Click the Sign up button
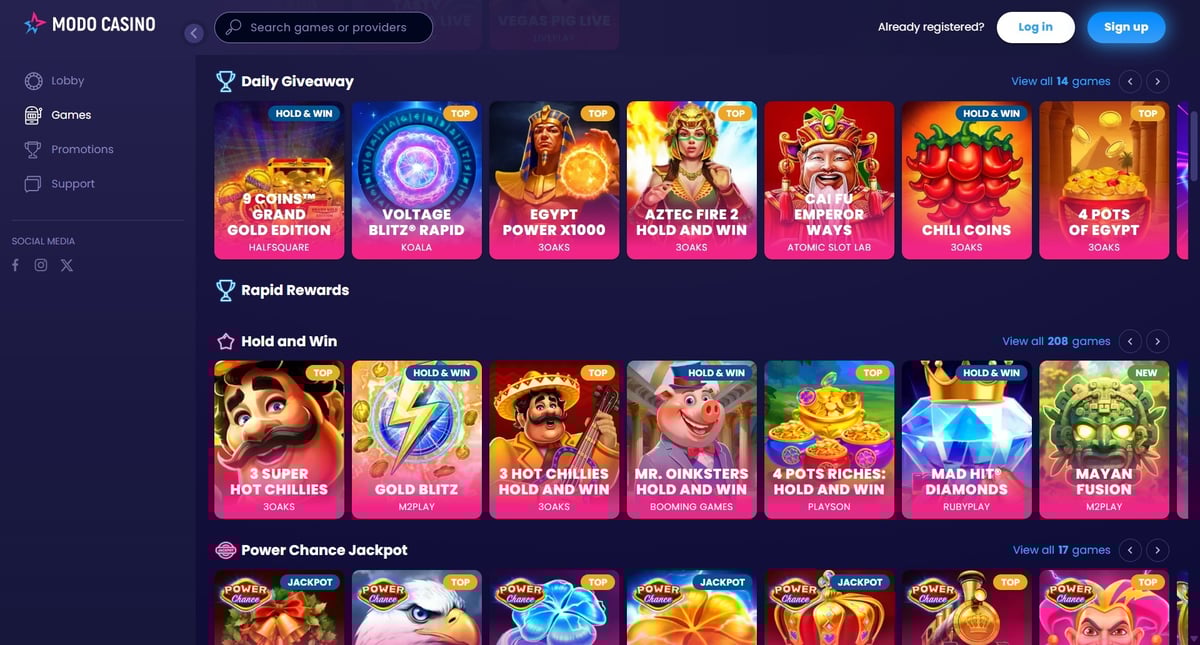The width and height of the screenshot is (1200, 645). tap(1126, 27)
